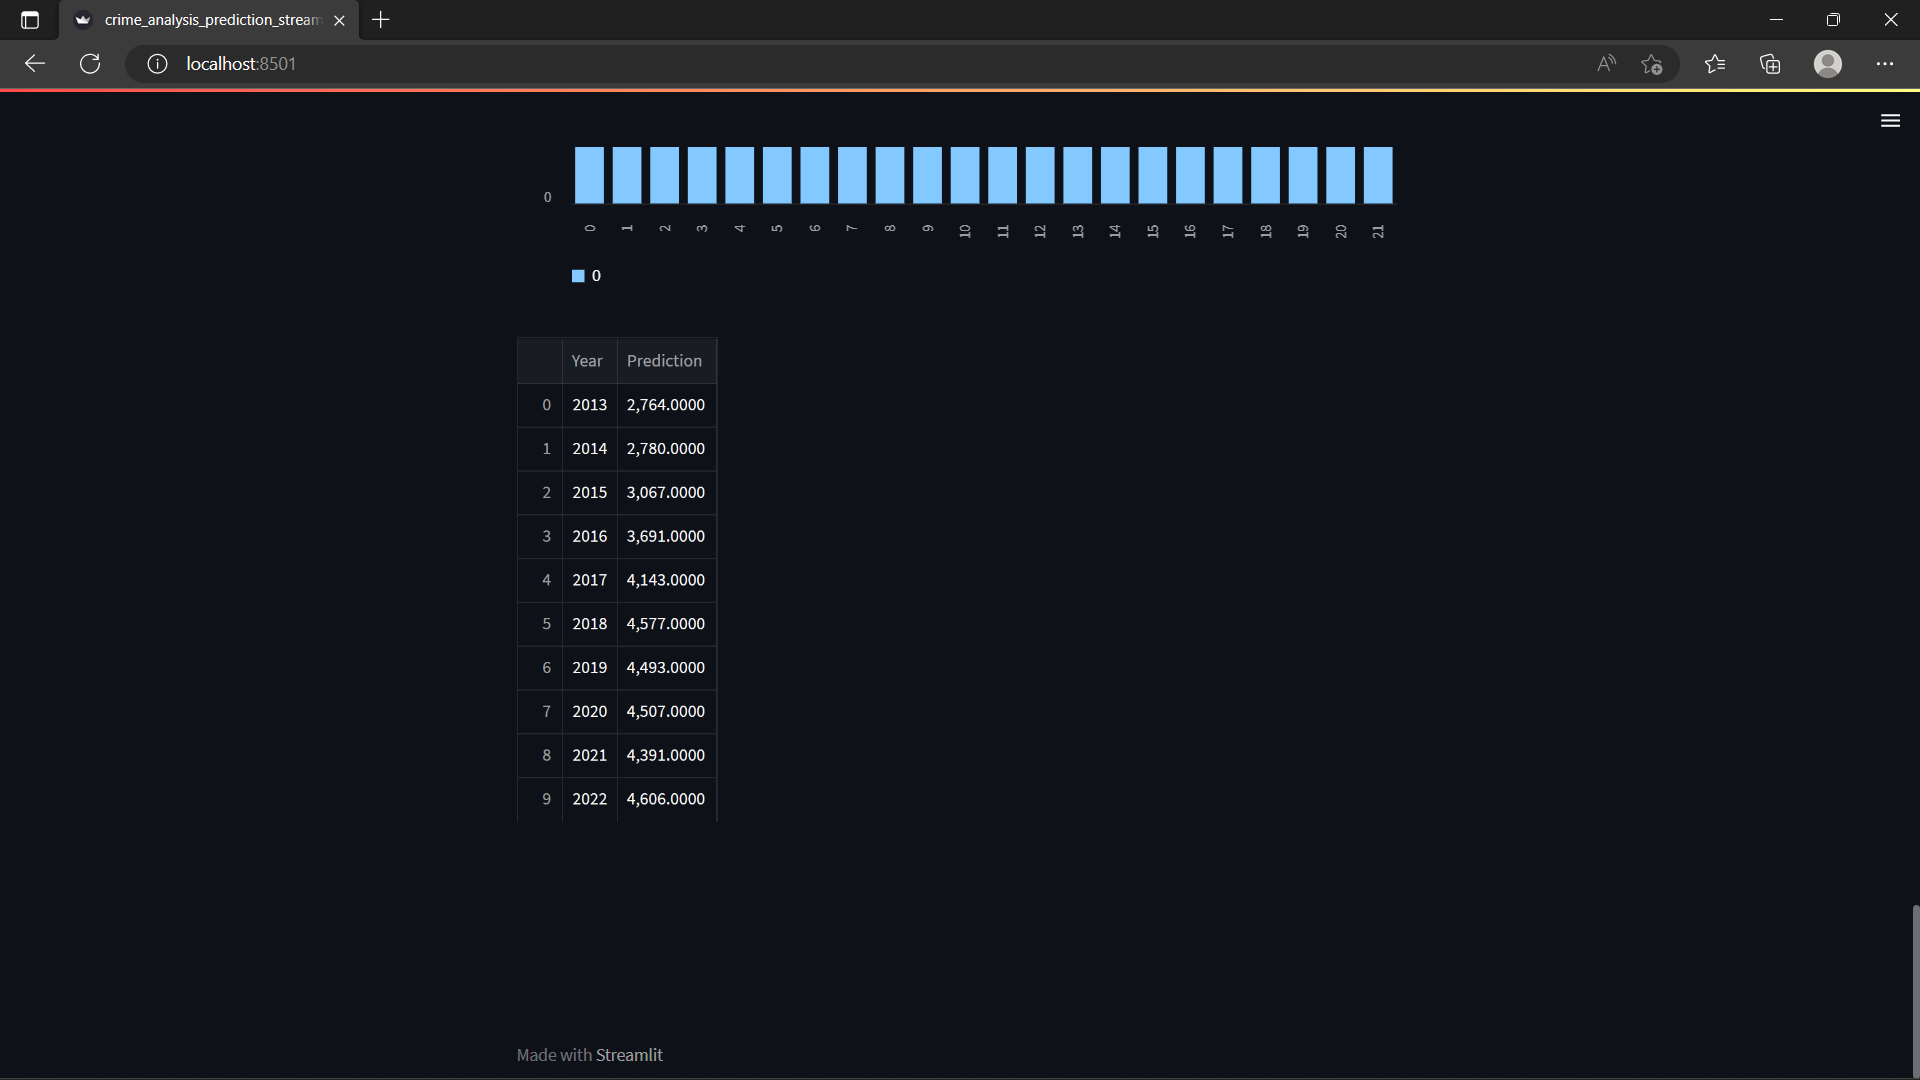View site information icon in address bar
1920x1080 pixels.
[x=157, y=64]
